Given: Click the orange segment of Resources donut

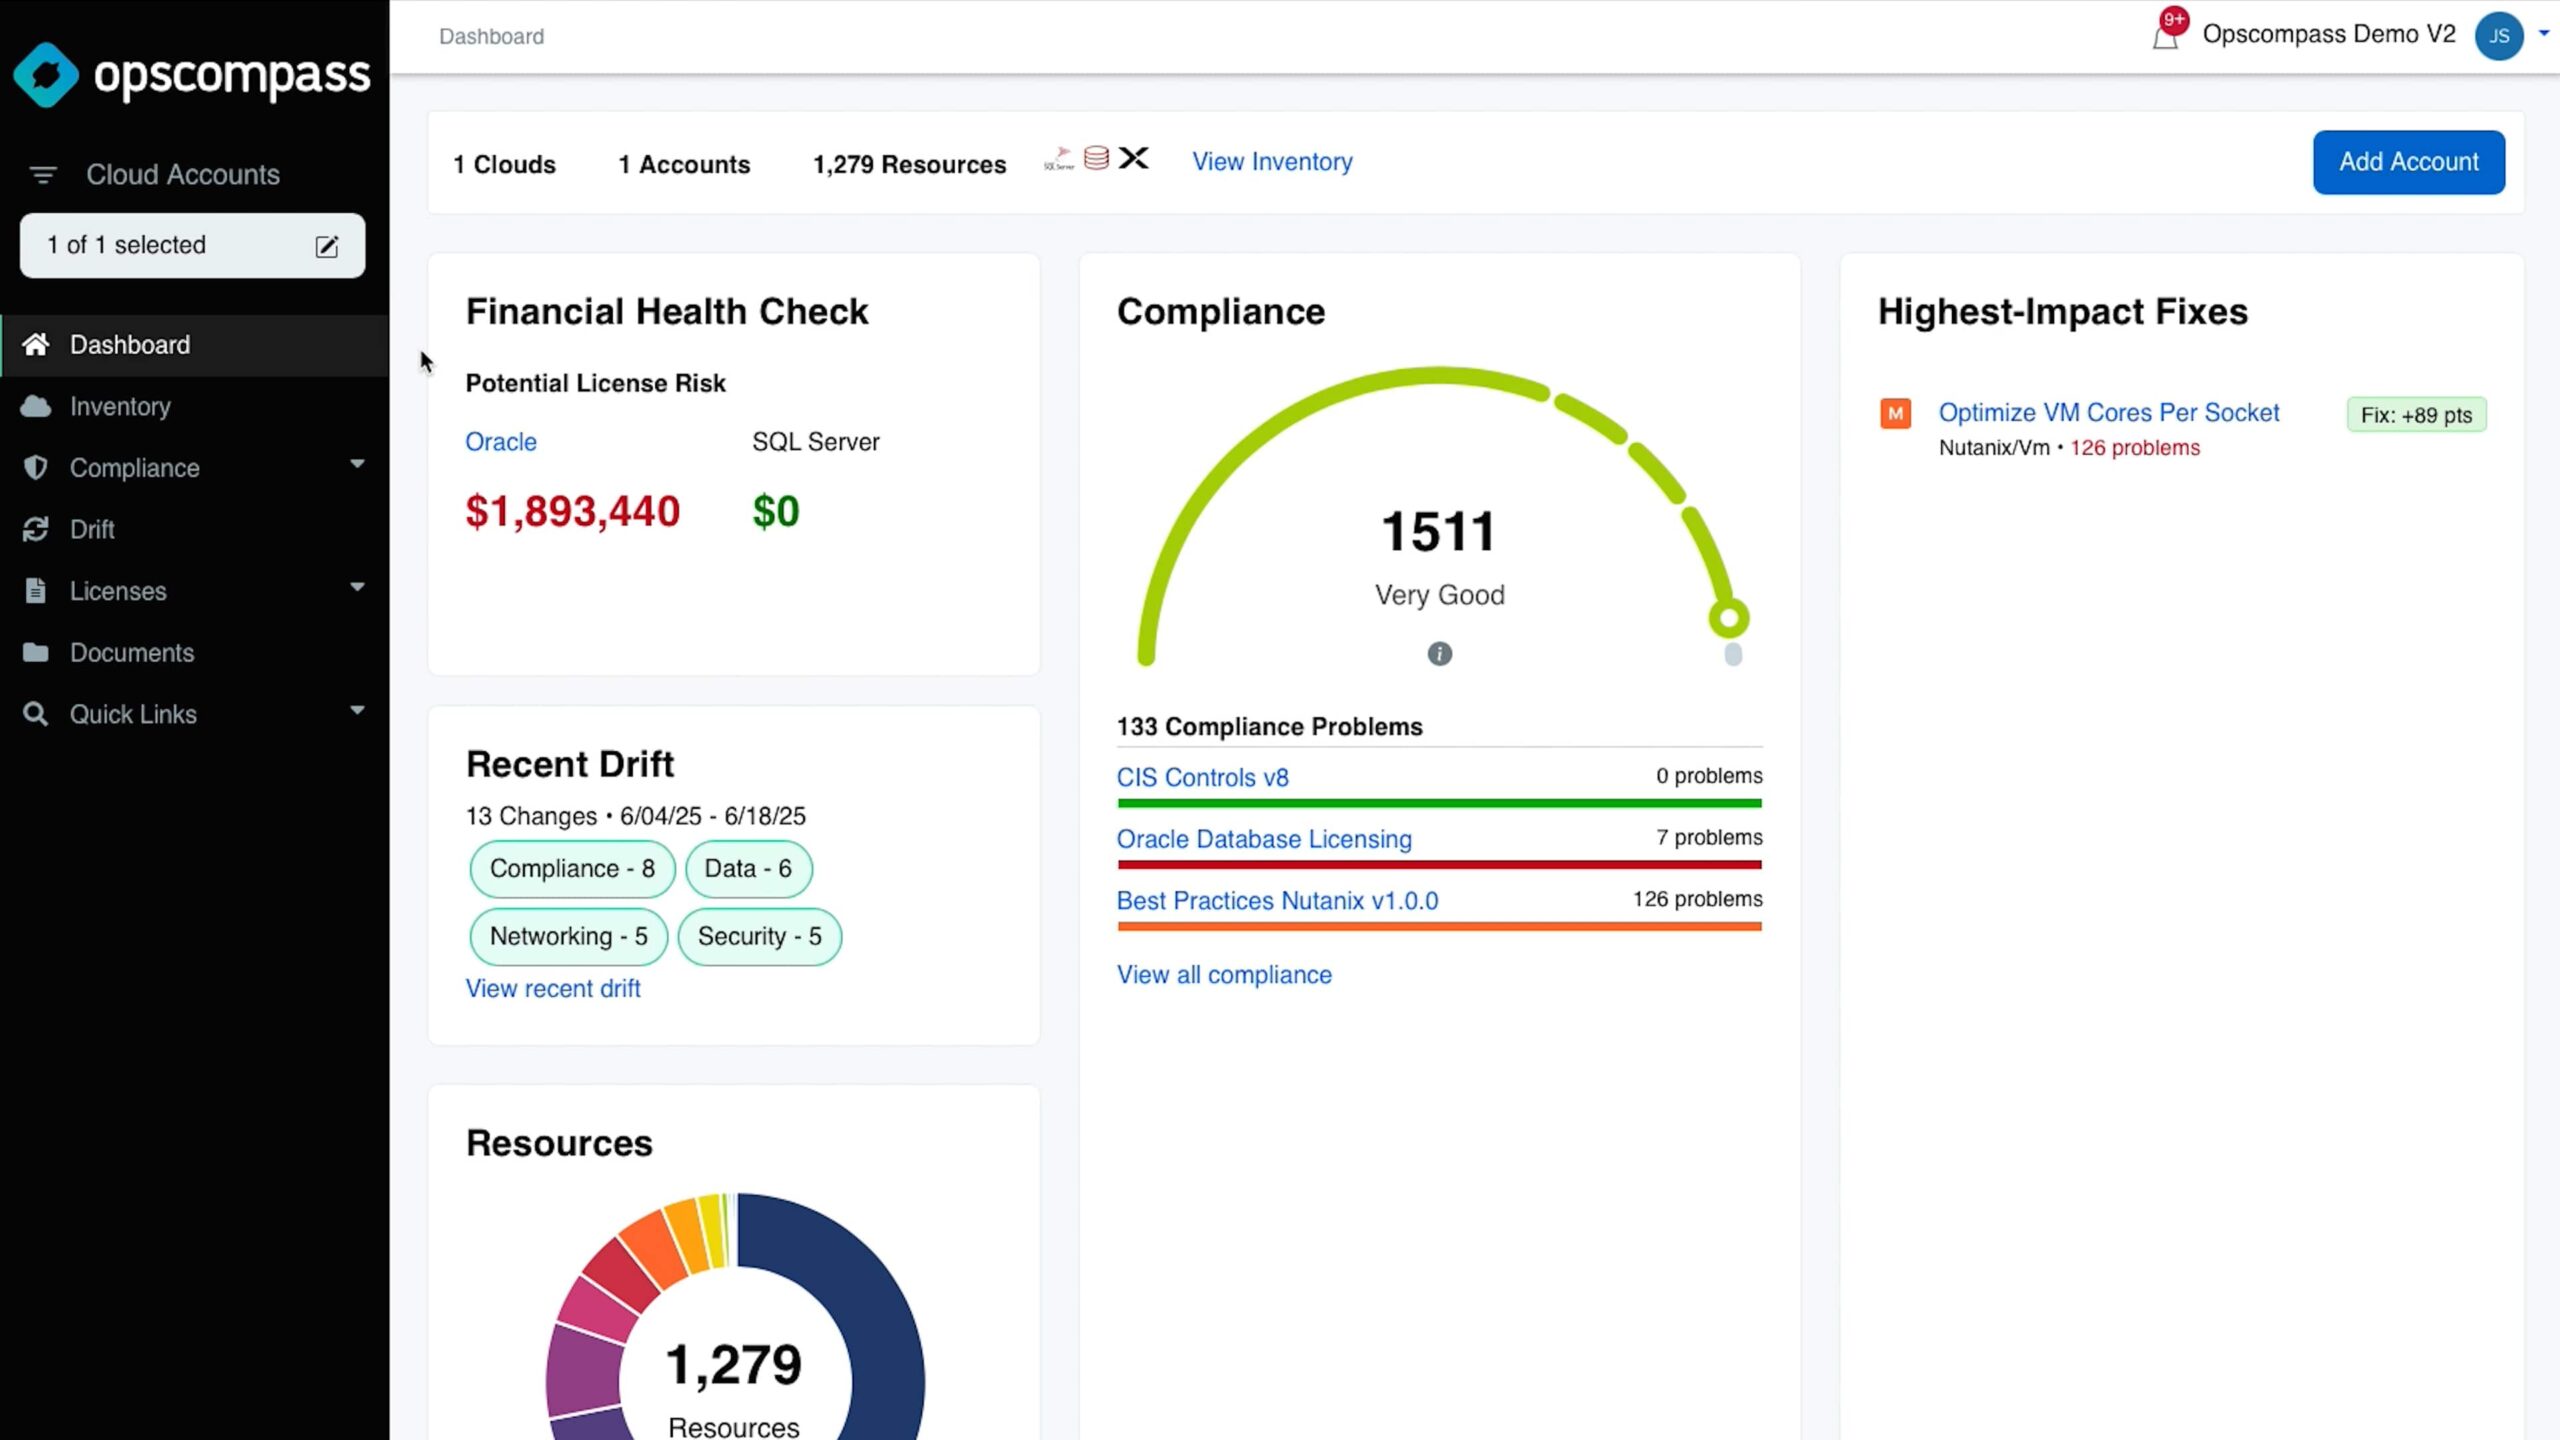Looking at the screenshot, I should (655, 1250).
